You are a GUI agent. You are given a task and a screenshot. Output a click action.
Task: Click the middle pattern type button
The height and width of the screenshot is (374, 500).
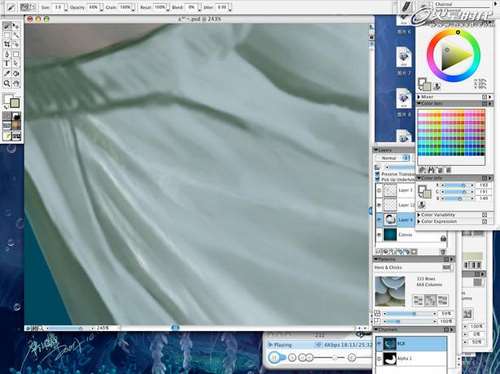(x=430, y=300)
